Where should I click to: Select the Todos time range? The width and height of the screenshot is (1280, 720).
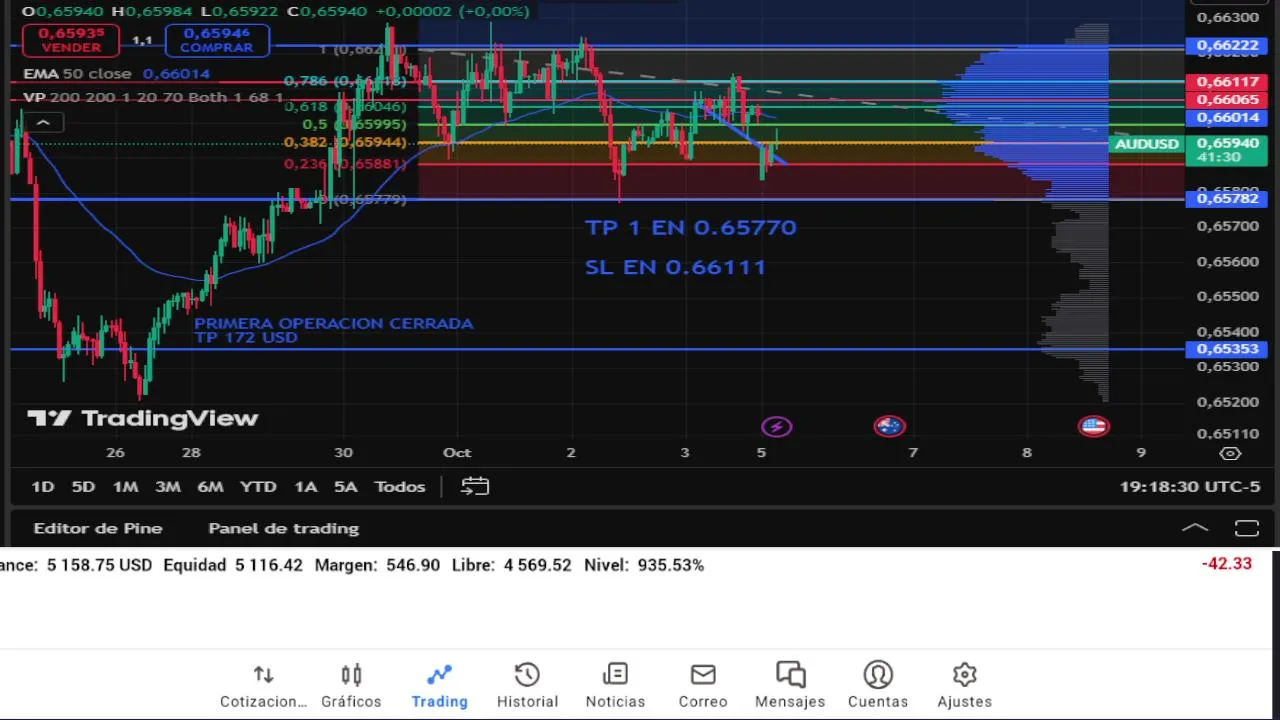tap(399, 487)
